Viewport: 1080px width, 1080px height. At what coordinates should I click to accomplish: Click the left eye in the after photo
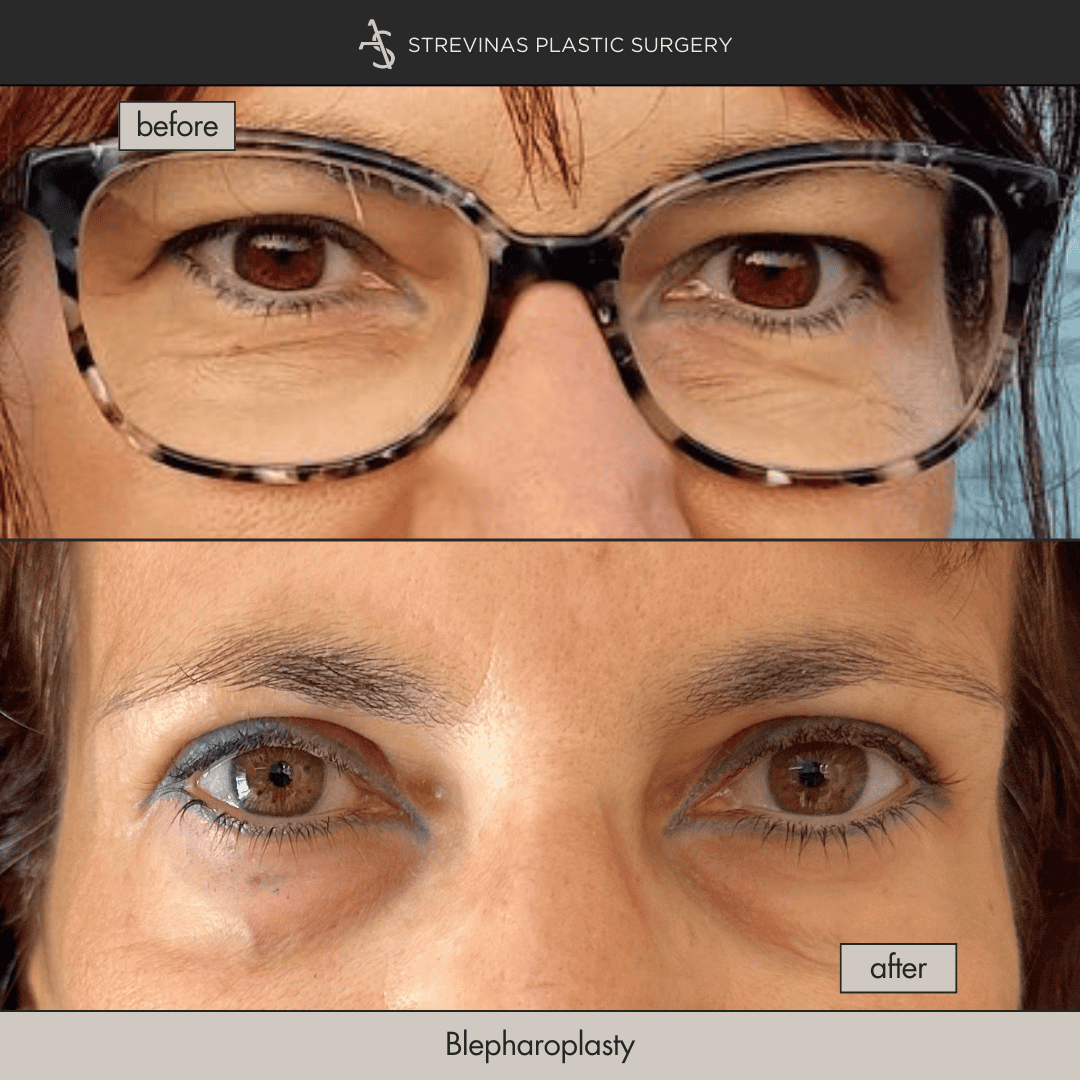pyautogui.click(x=280, y=778)
